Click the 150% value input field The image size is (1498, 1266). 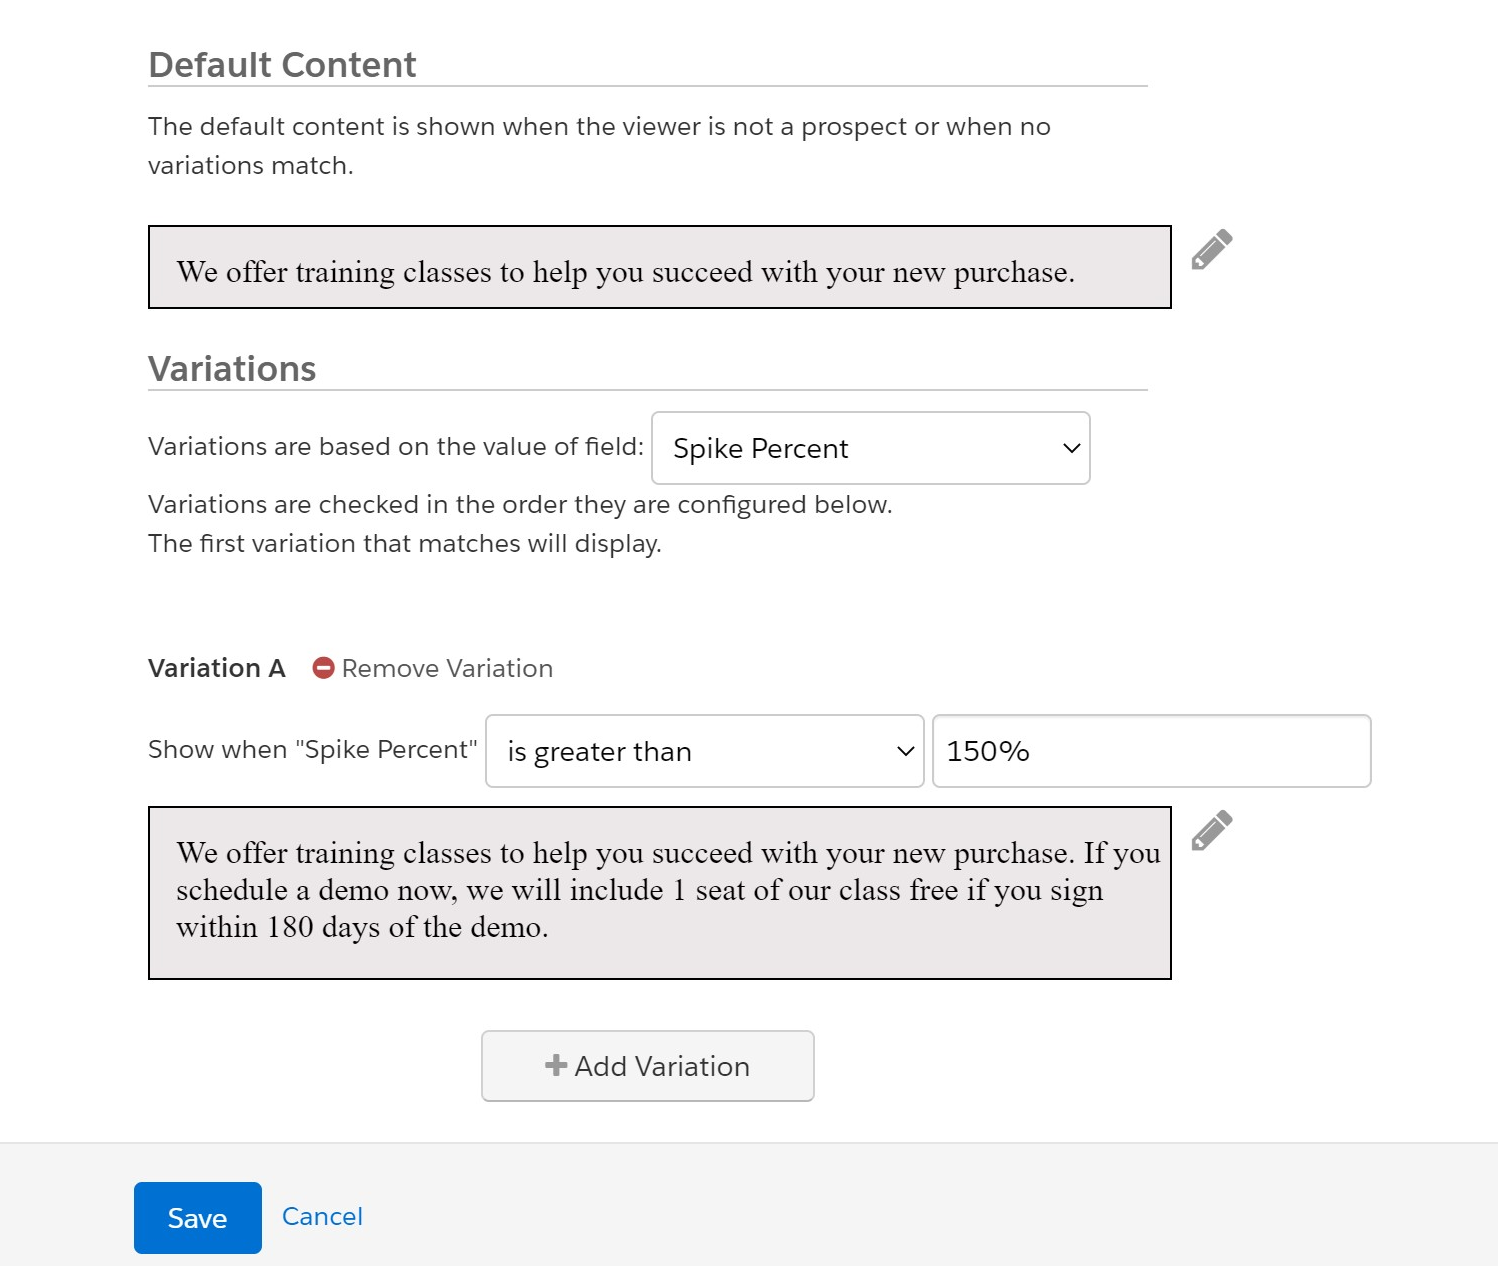[1151, 751]
